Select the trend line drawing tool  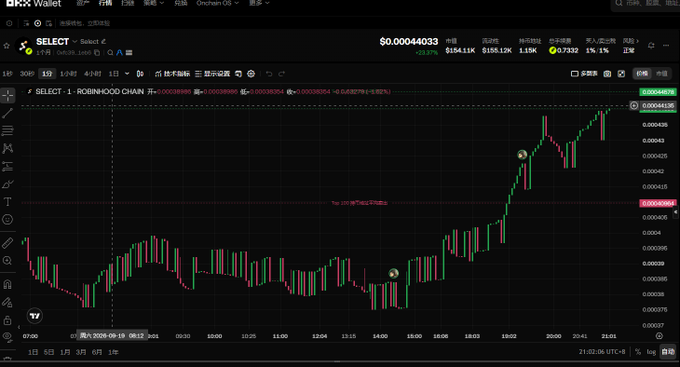(7, 113)
